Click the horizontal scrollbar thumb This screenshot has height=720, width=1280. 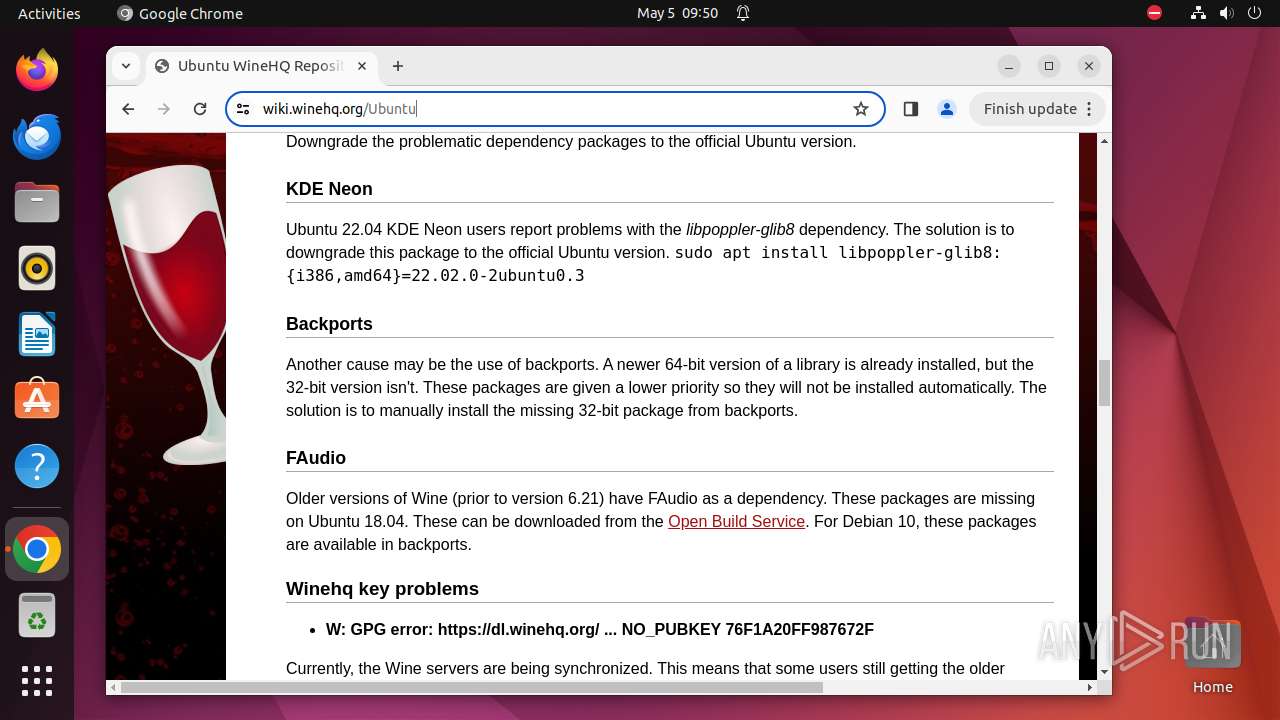[472, 687]
